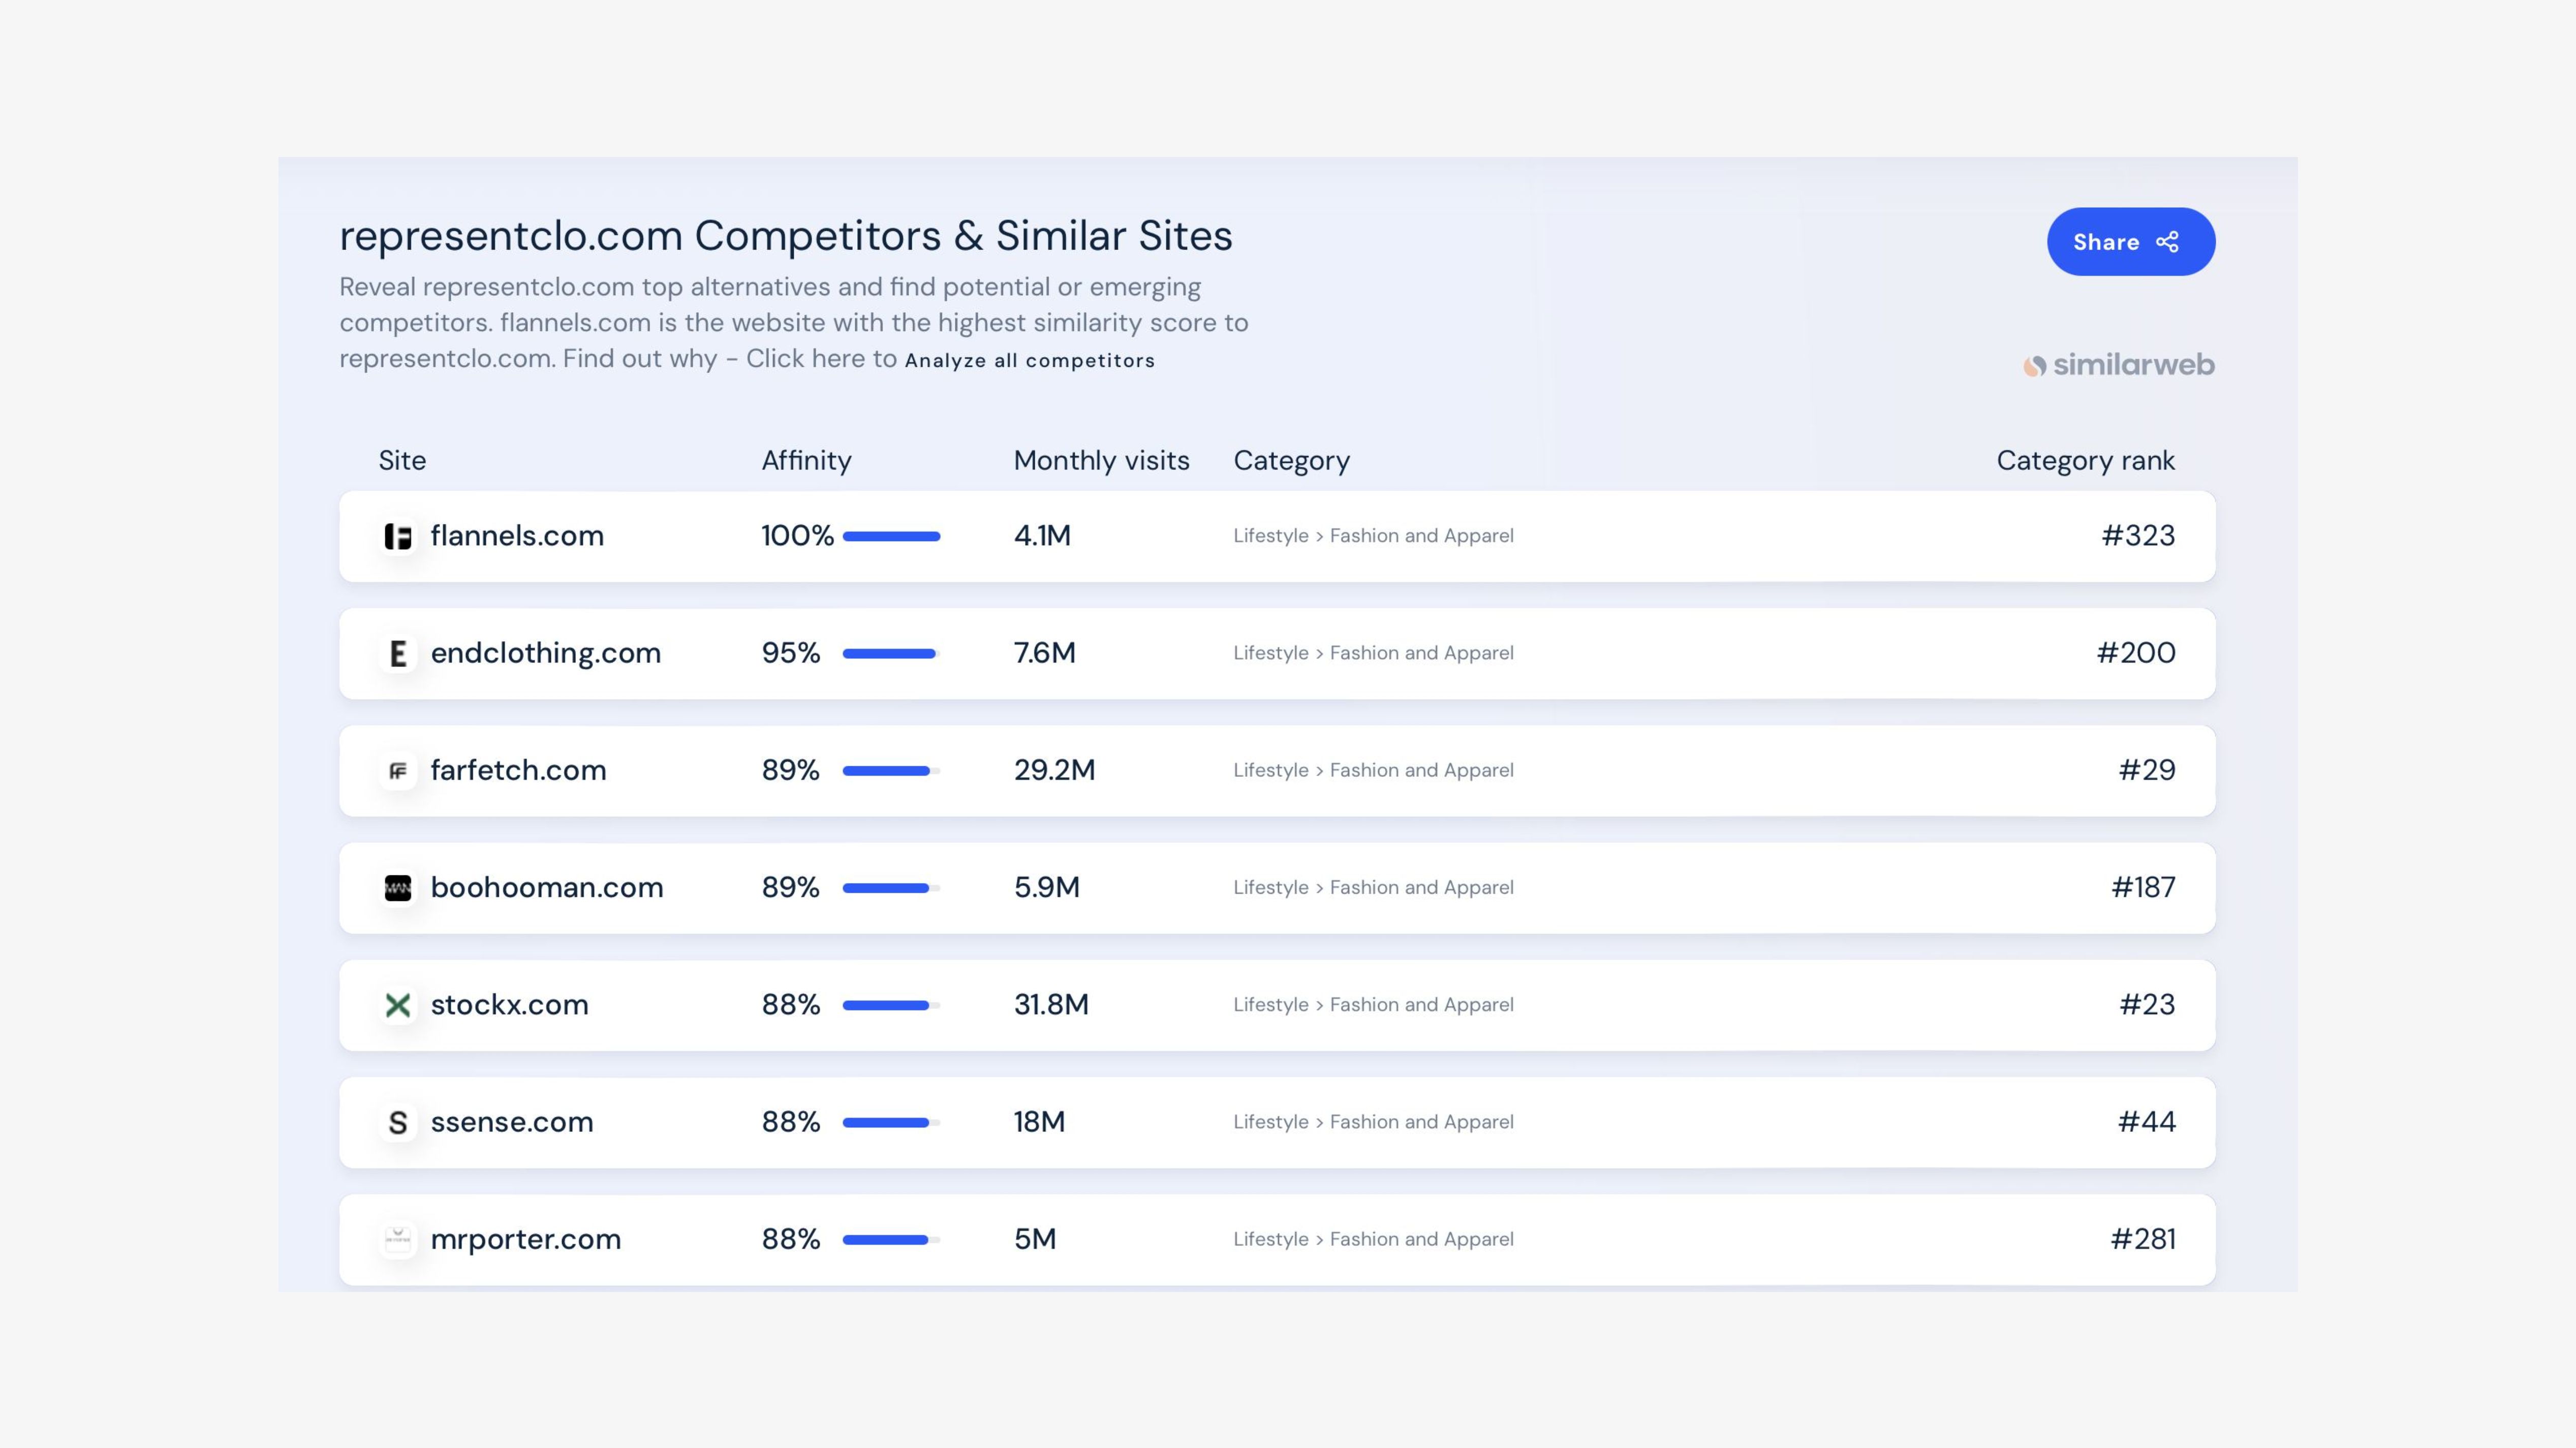Click the Similarweb logo
The height and width of the screenshot is (1448, 2576).
(2118, 365)
